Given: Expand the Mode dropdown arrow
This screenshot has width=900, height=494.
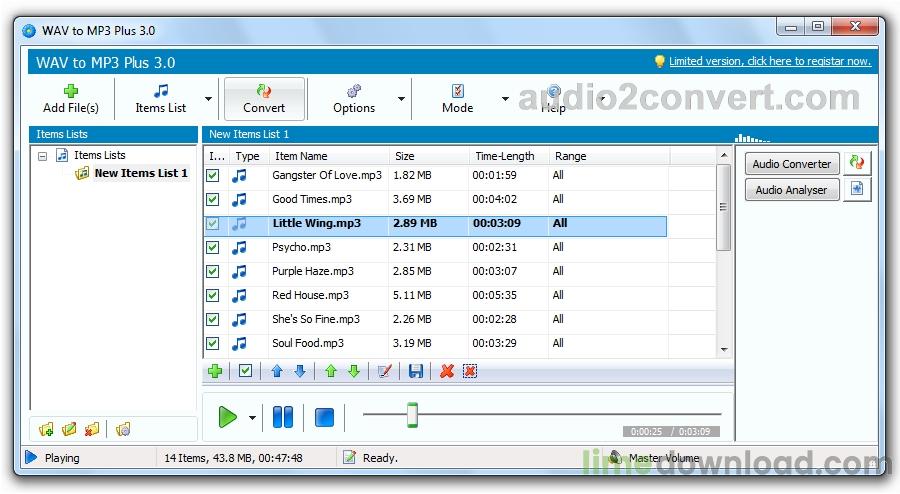Looking at the screenshot, I should click(x=505, y=99).
